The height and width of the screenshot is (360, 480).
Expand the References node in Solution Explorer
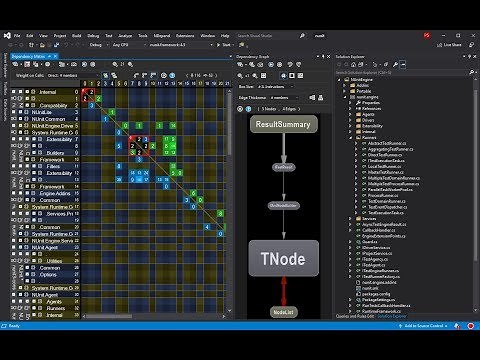tap(350, 108)
